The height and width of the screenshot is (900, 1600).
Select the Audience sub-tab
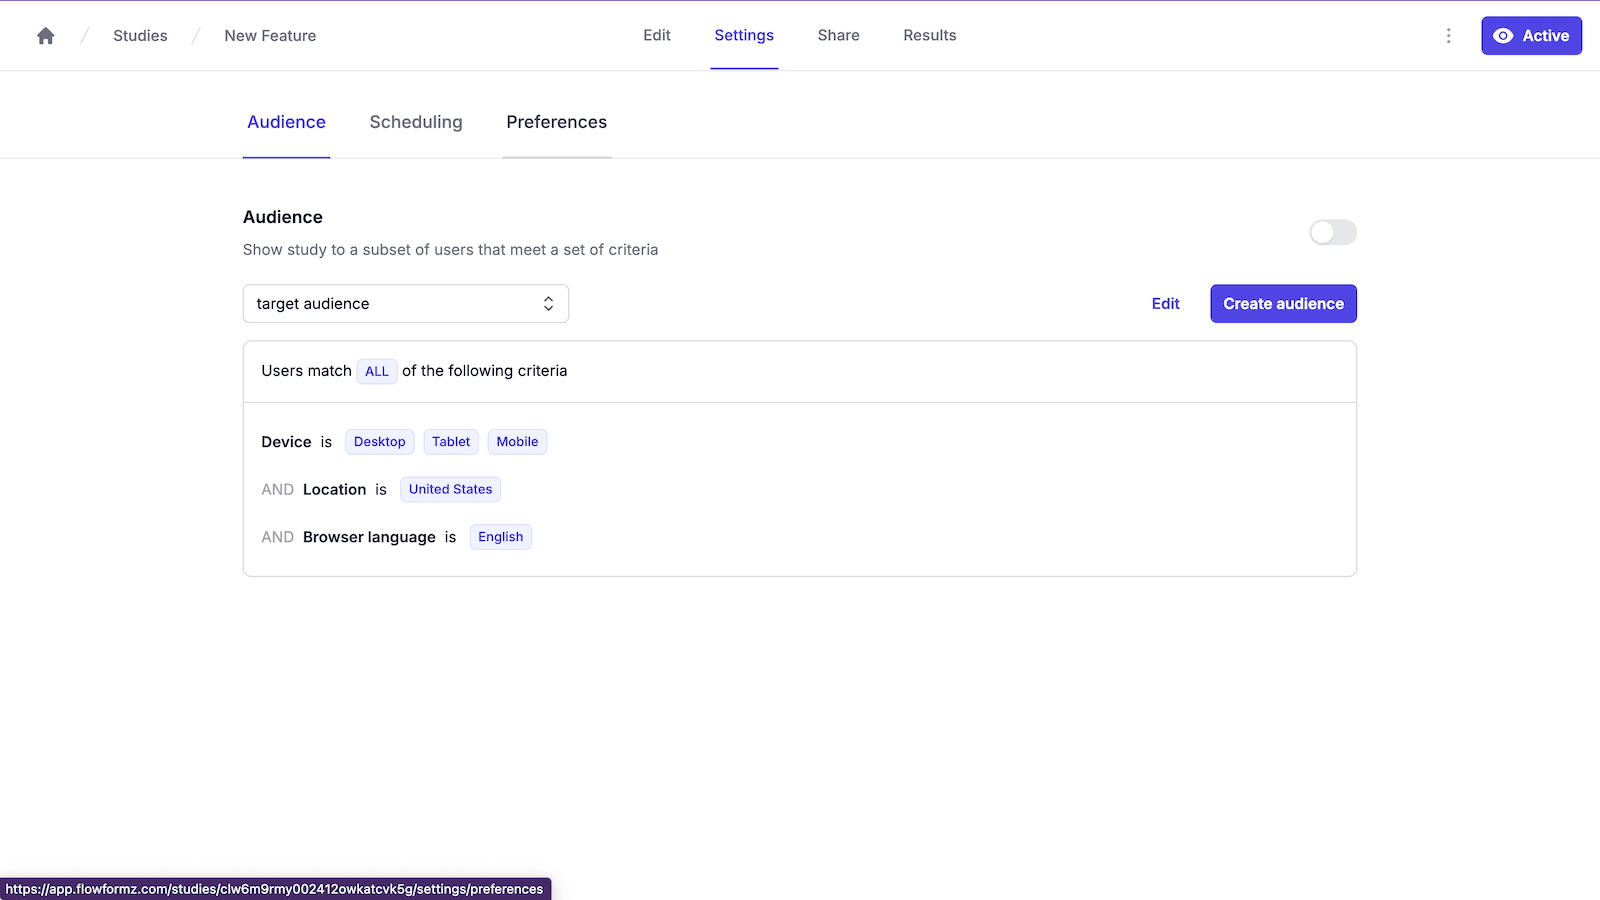[x=286, y=122]
